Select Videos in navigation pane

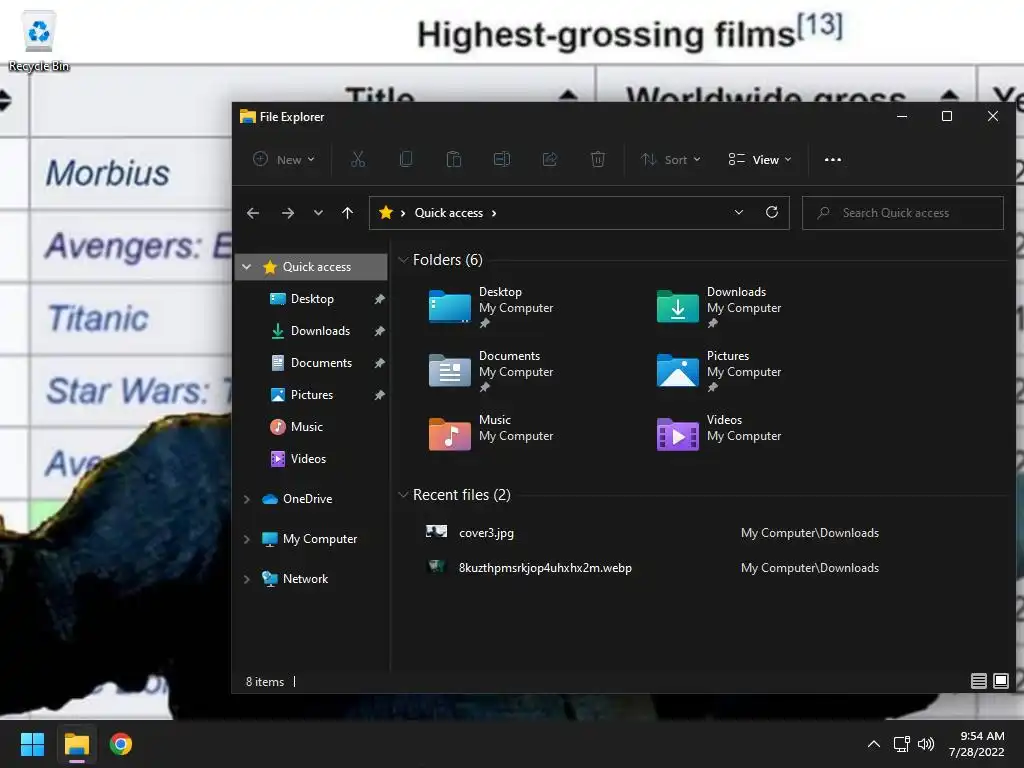[x=308, y=458]
